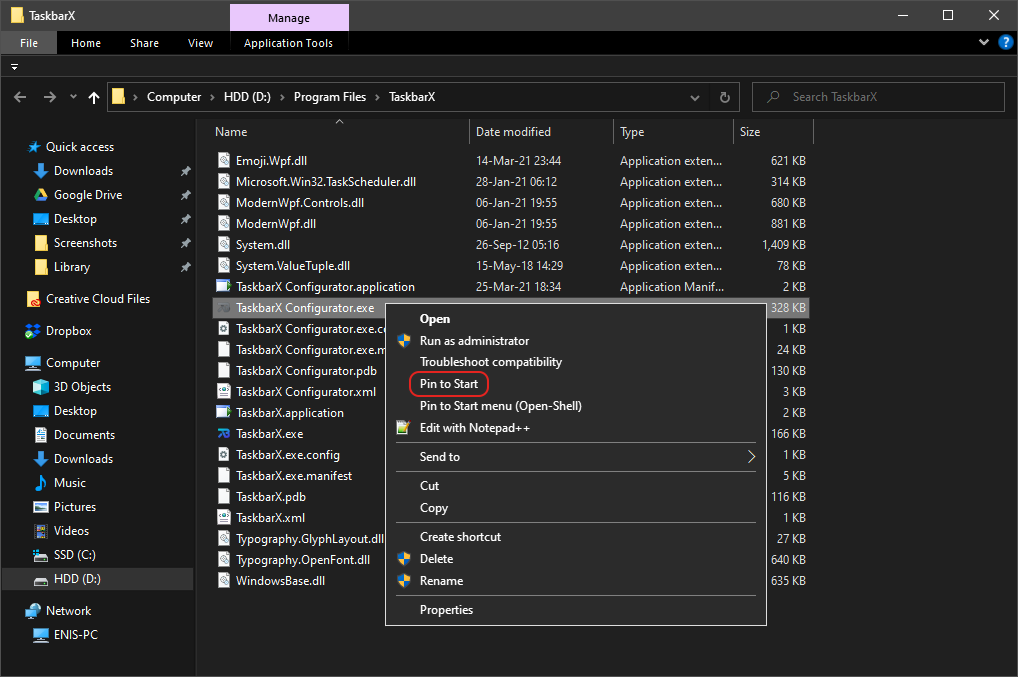Open the View ribbon tab
The width and height of the screenshot is (1018, 677).
(x=200, y=43)
